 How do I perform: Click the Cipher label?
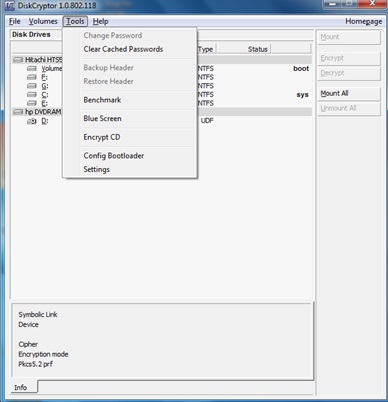tap(28, 344)
